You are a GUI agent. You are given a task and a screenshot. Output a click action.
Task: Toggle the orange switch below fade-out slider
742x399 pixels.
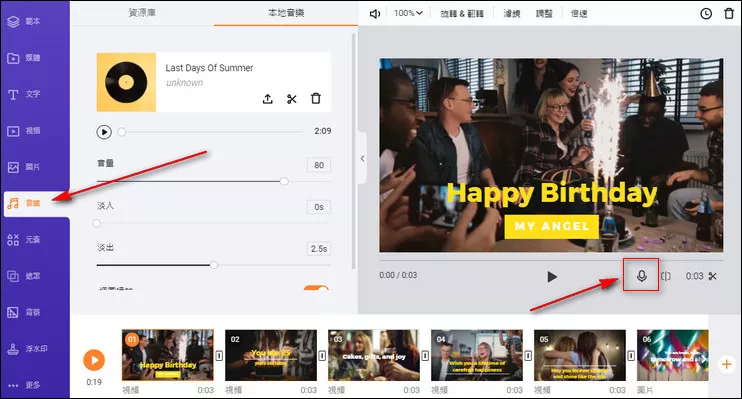click(x=316, y=288)
